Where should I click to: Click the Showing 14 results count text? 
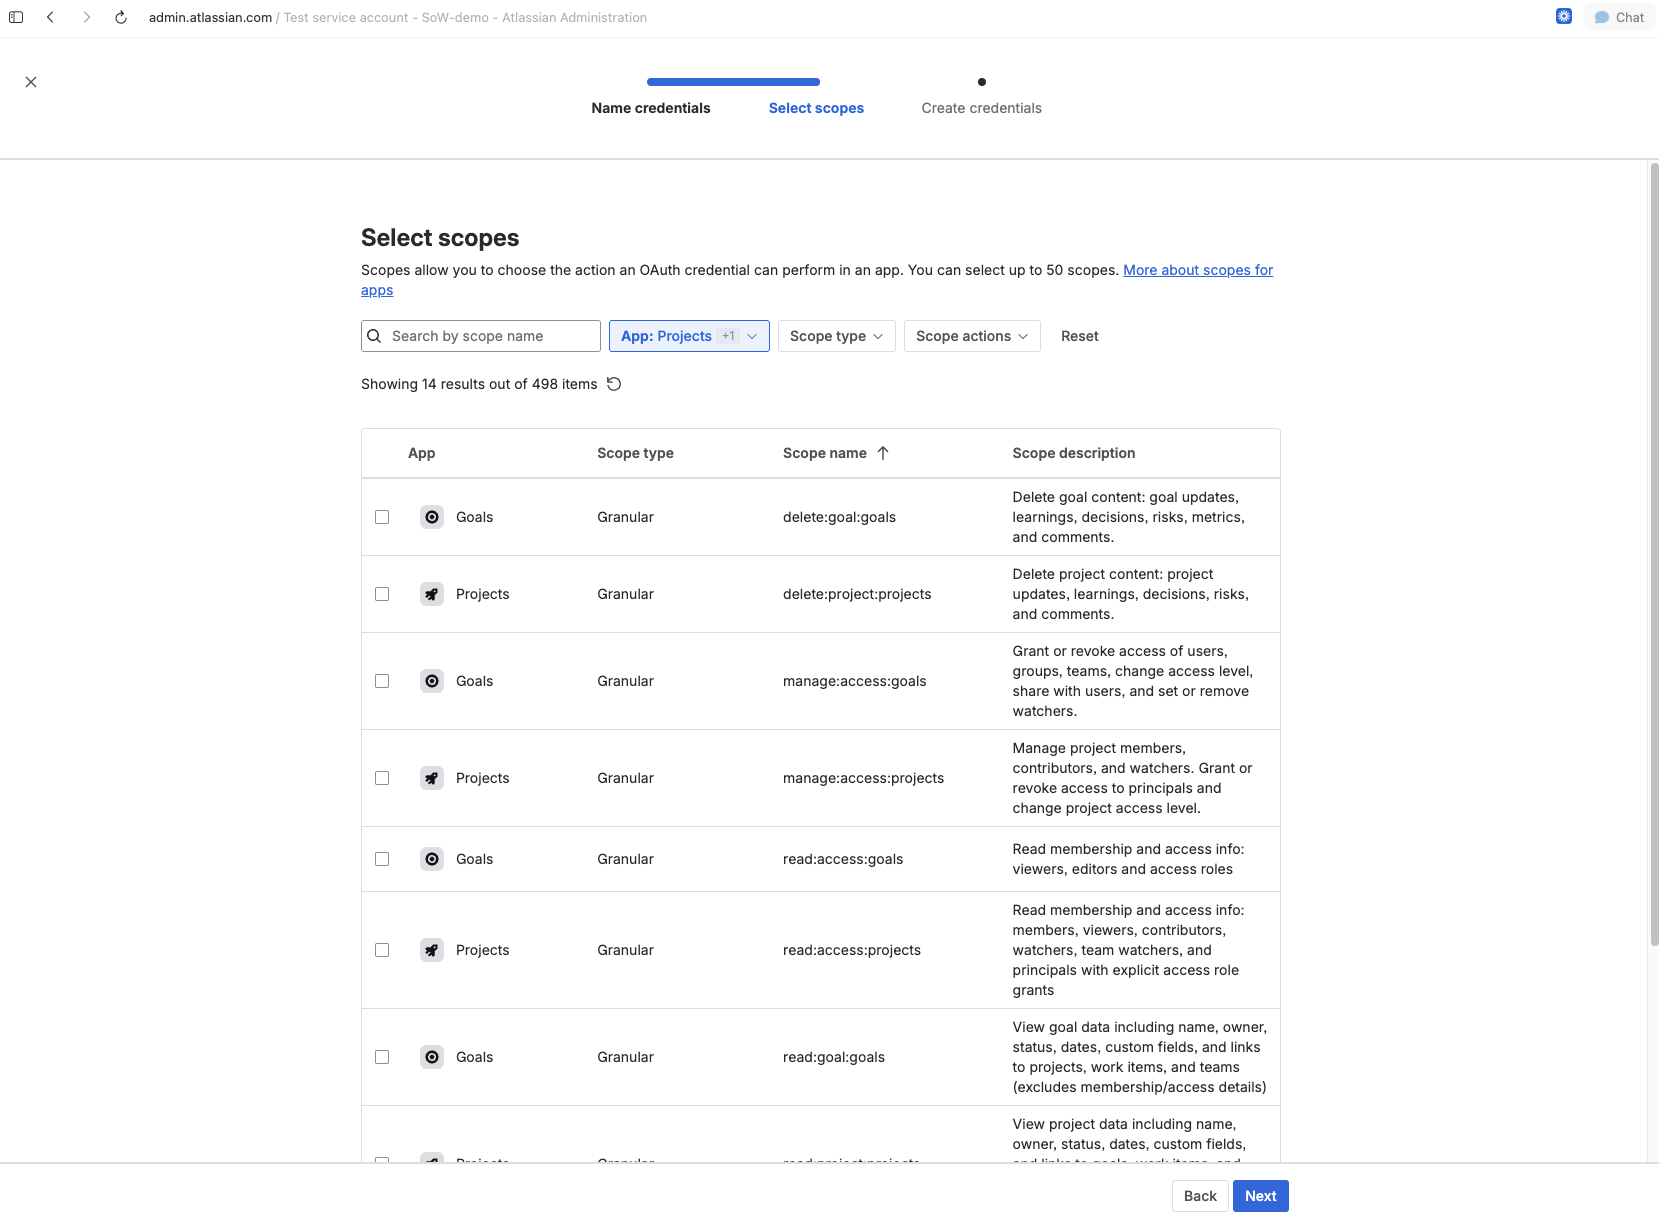click(x=479, y=384)
